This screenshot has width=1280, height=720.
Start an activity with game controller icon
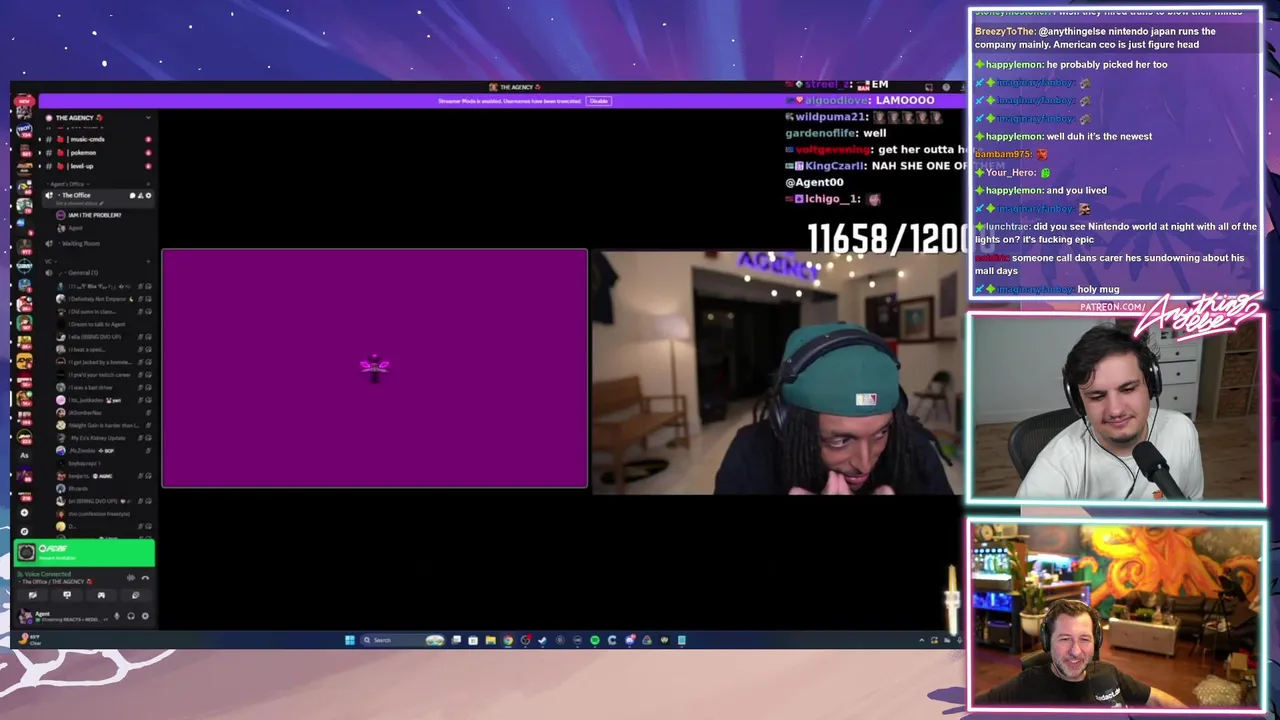click(x=101, y=595)
